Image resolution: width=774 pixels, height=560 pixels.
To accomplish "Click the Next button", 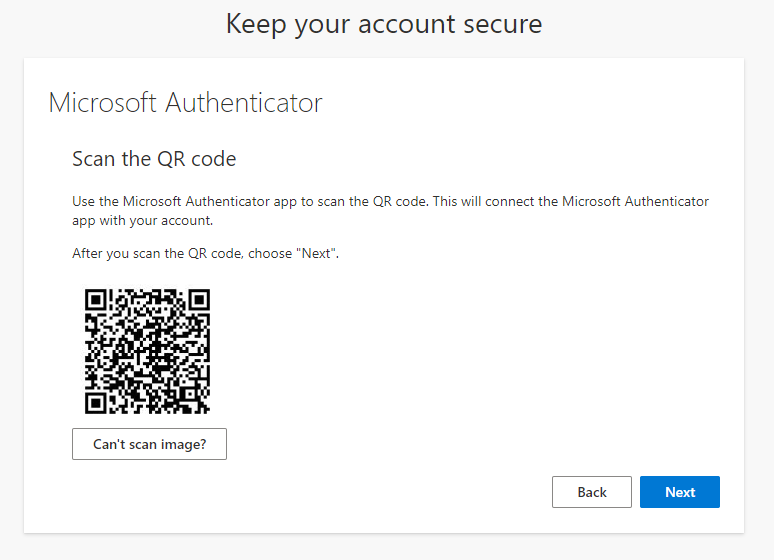I will pos(680,492).
